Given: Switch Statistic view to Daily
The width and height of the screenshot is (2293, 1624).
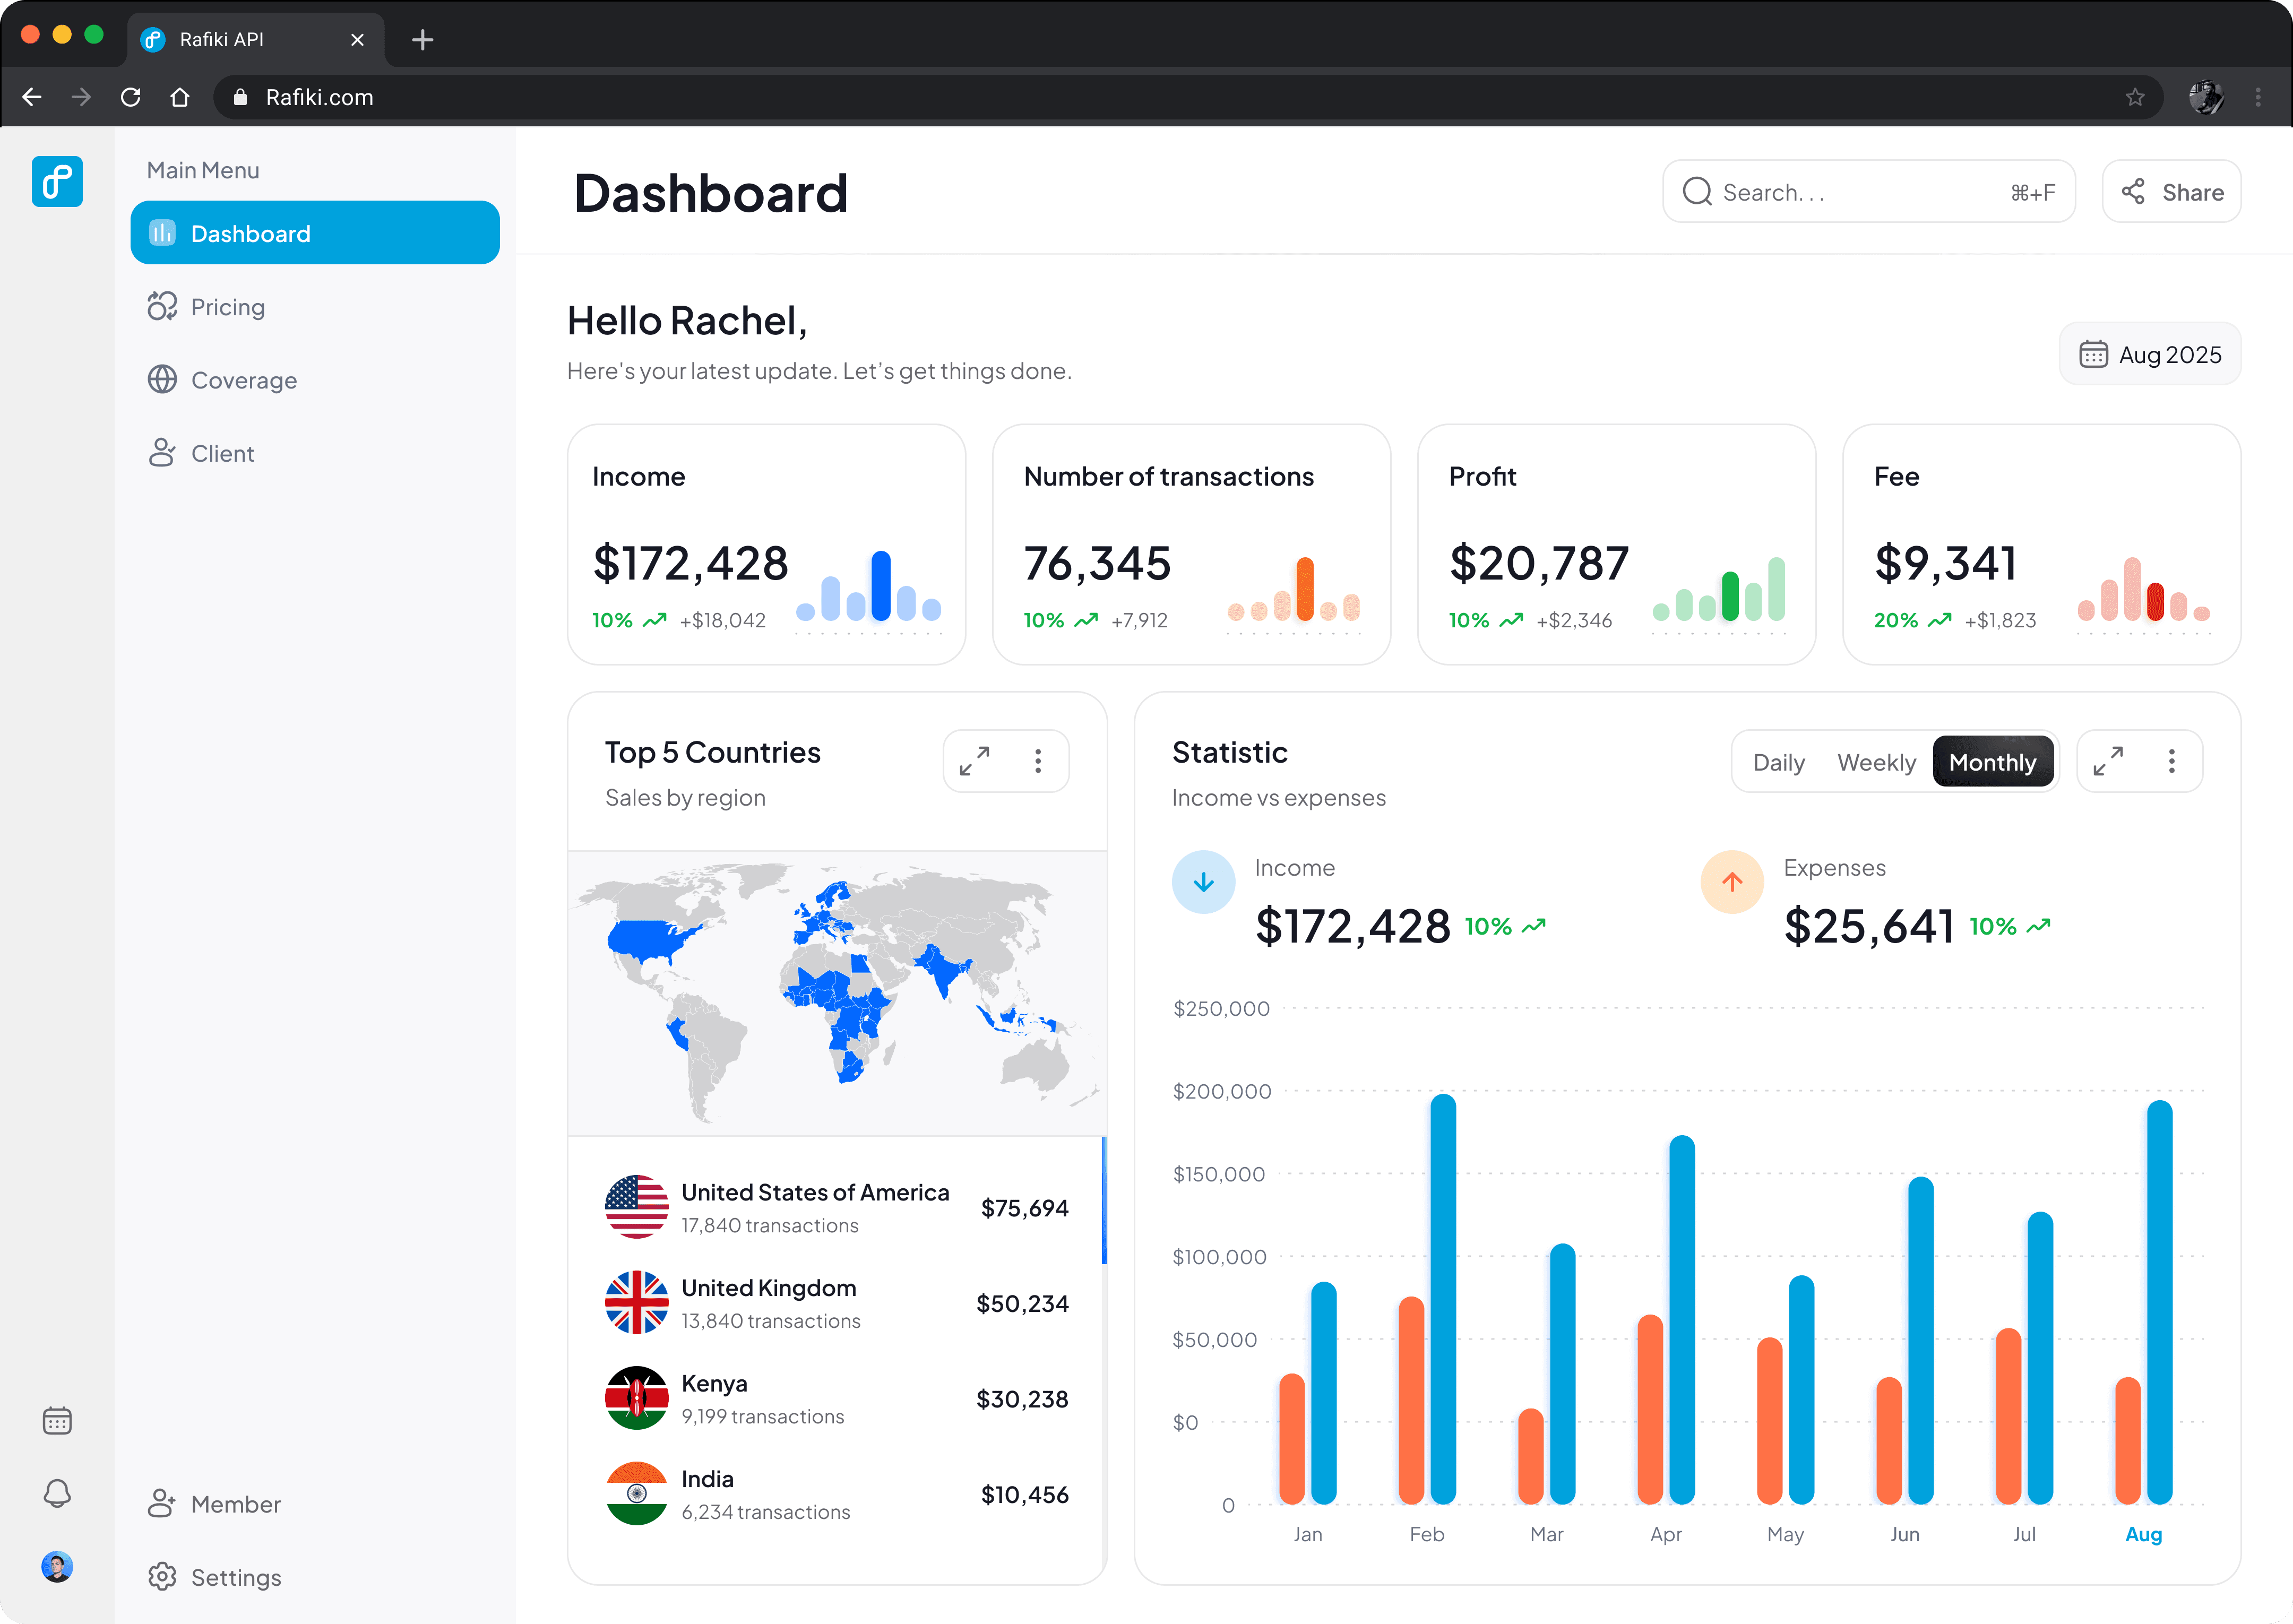Looking at the screenshot, I should (x=1778, y=762).
